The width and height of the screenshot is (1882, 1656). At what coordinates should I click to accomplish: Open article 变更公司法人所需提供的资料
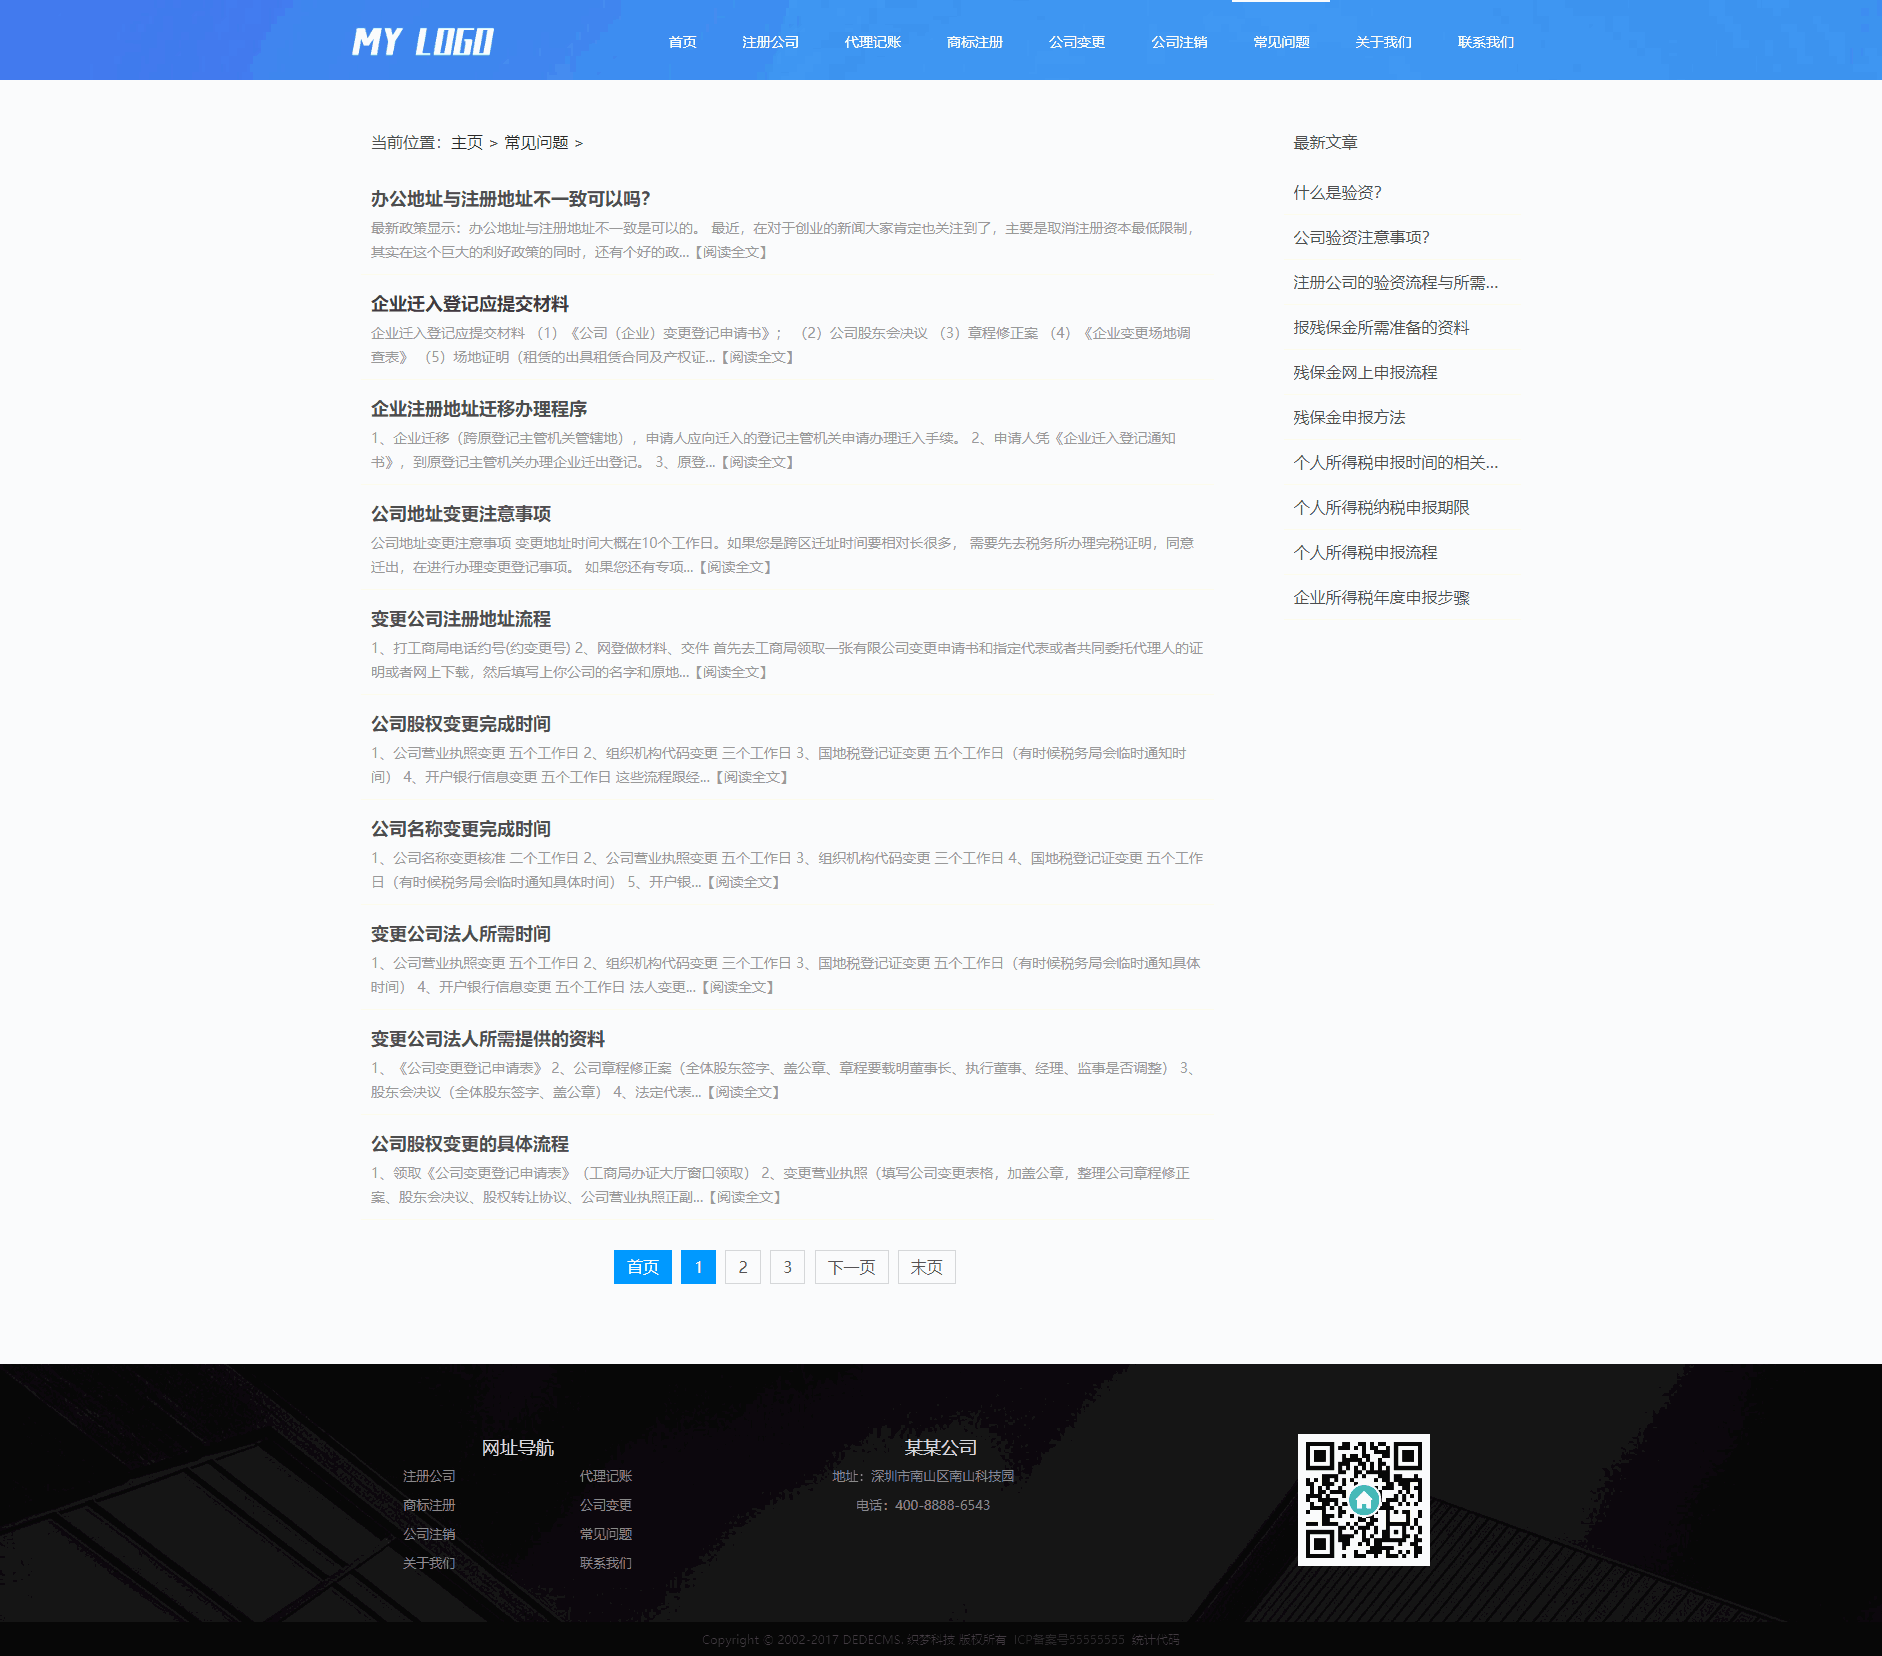click(x=487, y=1039)
